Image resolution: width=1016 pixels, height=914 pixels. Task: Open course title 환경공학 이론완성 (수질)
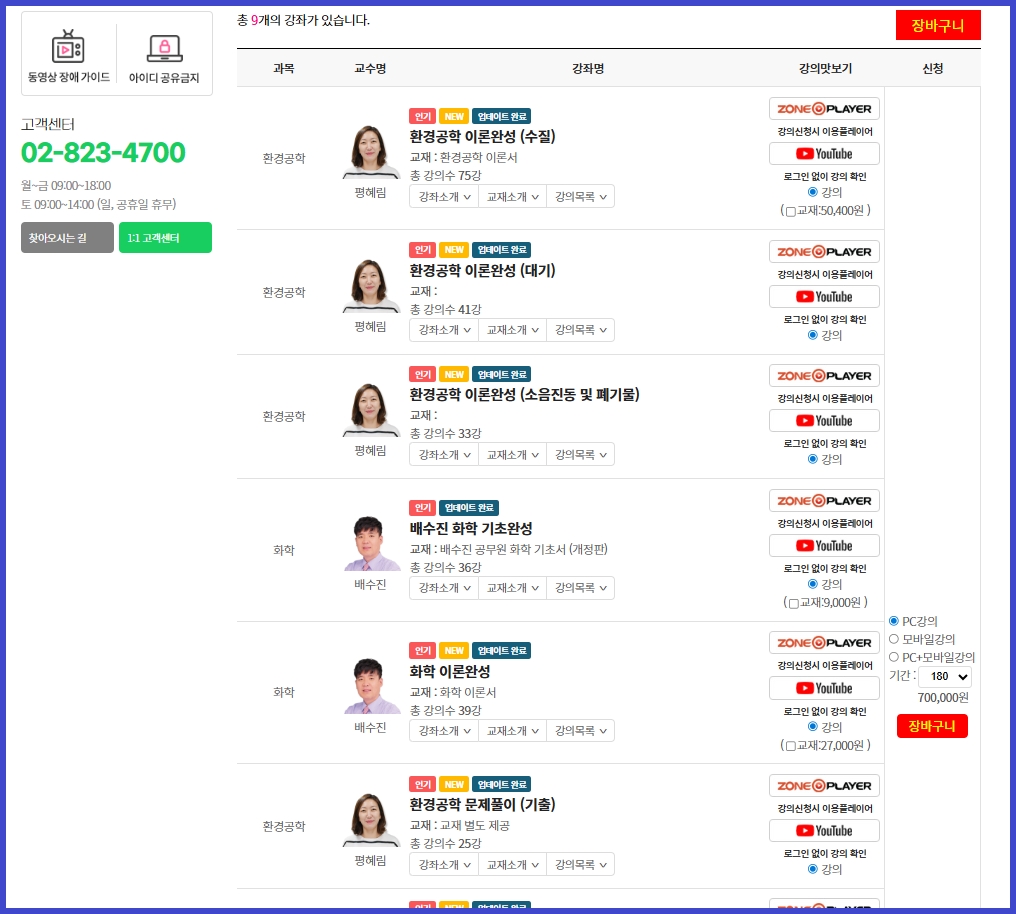point(482,137)
